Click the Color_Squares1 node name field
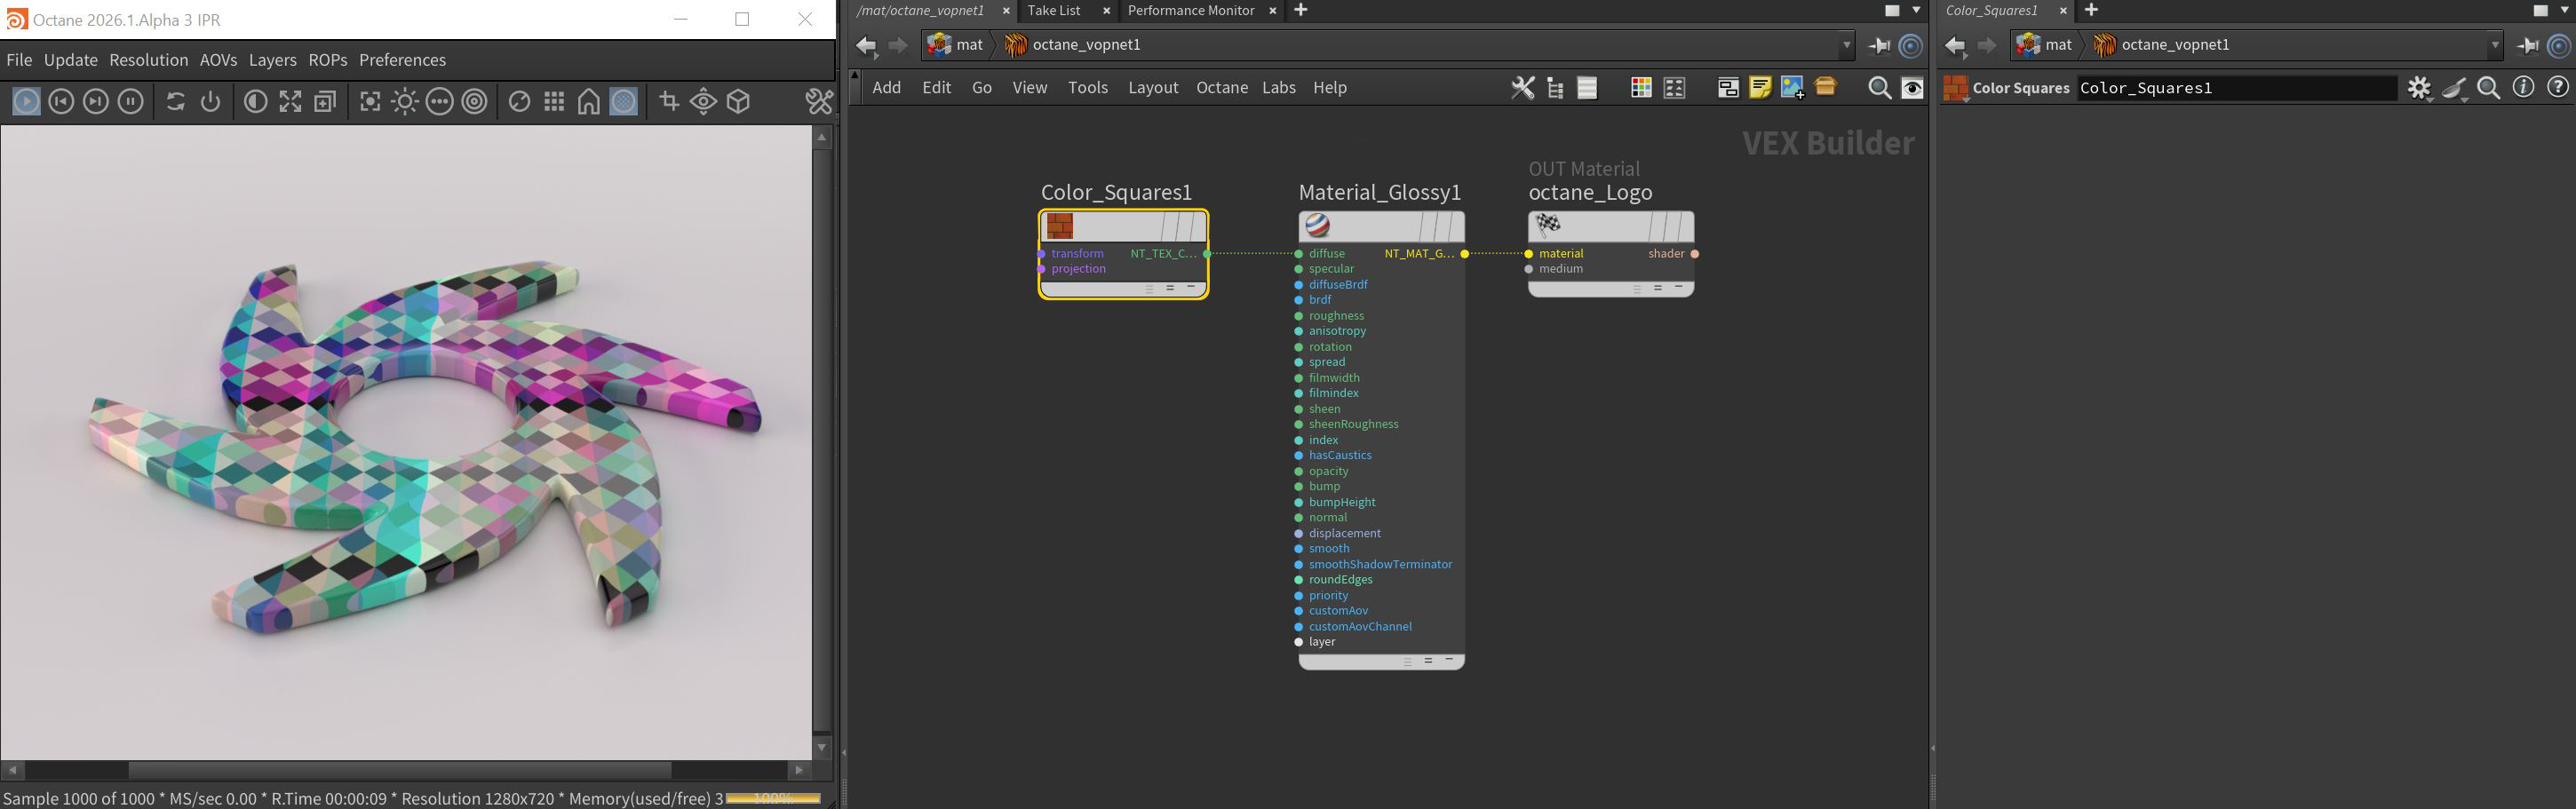 click(2235, 88)
